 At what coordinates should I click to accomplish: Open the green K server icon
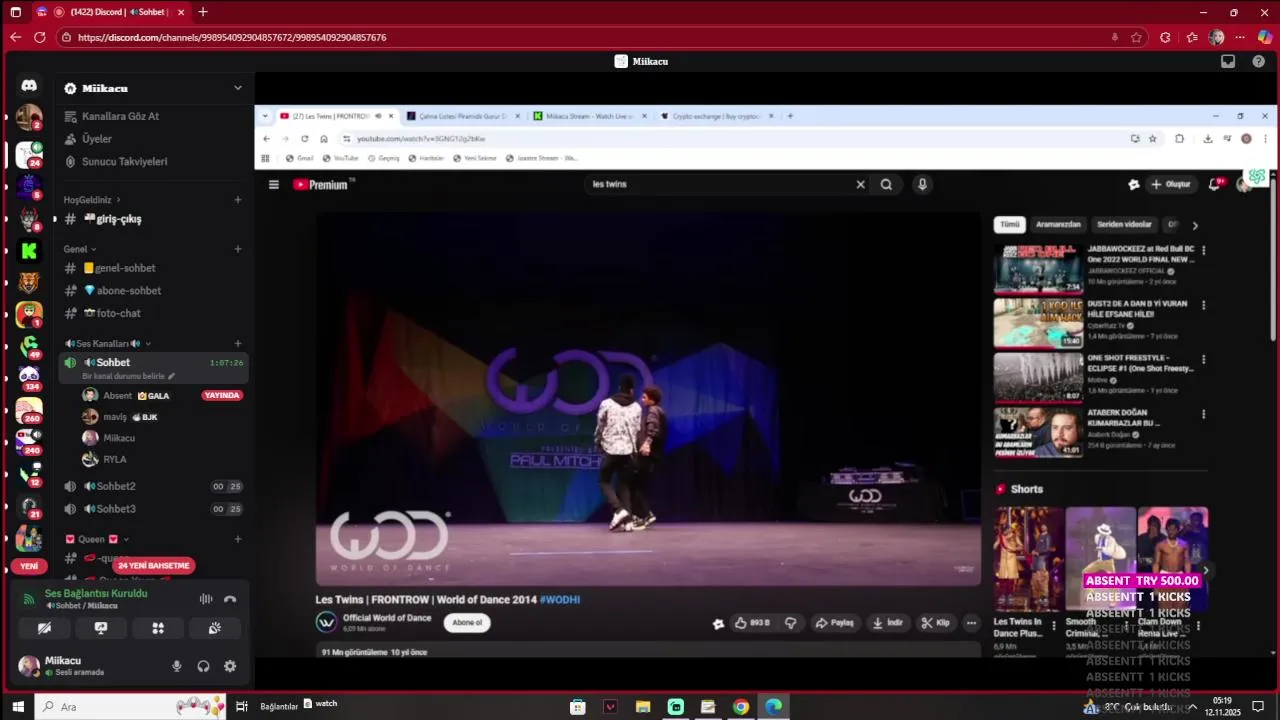(x=29, y=251)
